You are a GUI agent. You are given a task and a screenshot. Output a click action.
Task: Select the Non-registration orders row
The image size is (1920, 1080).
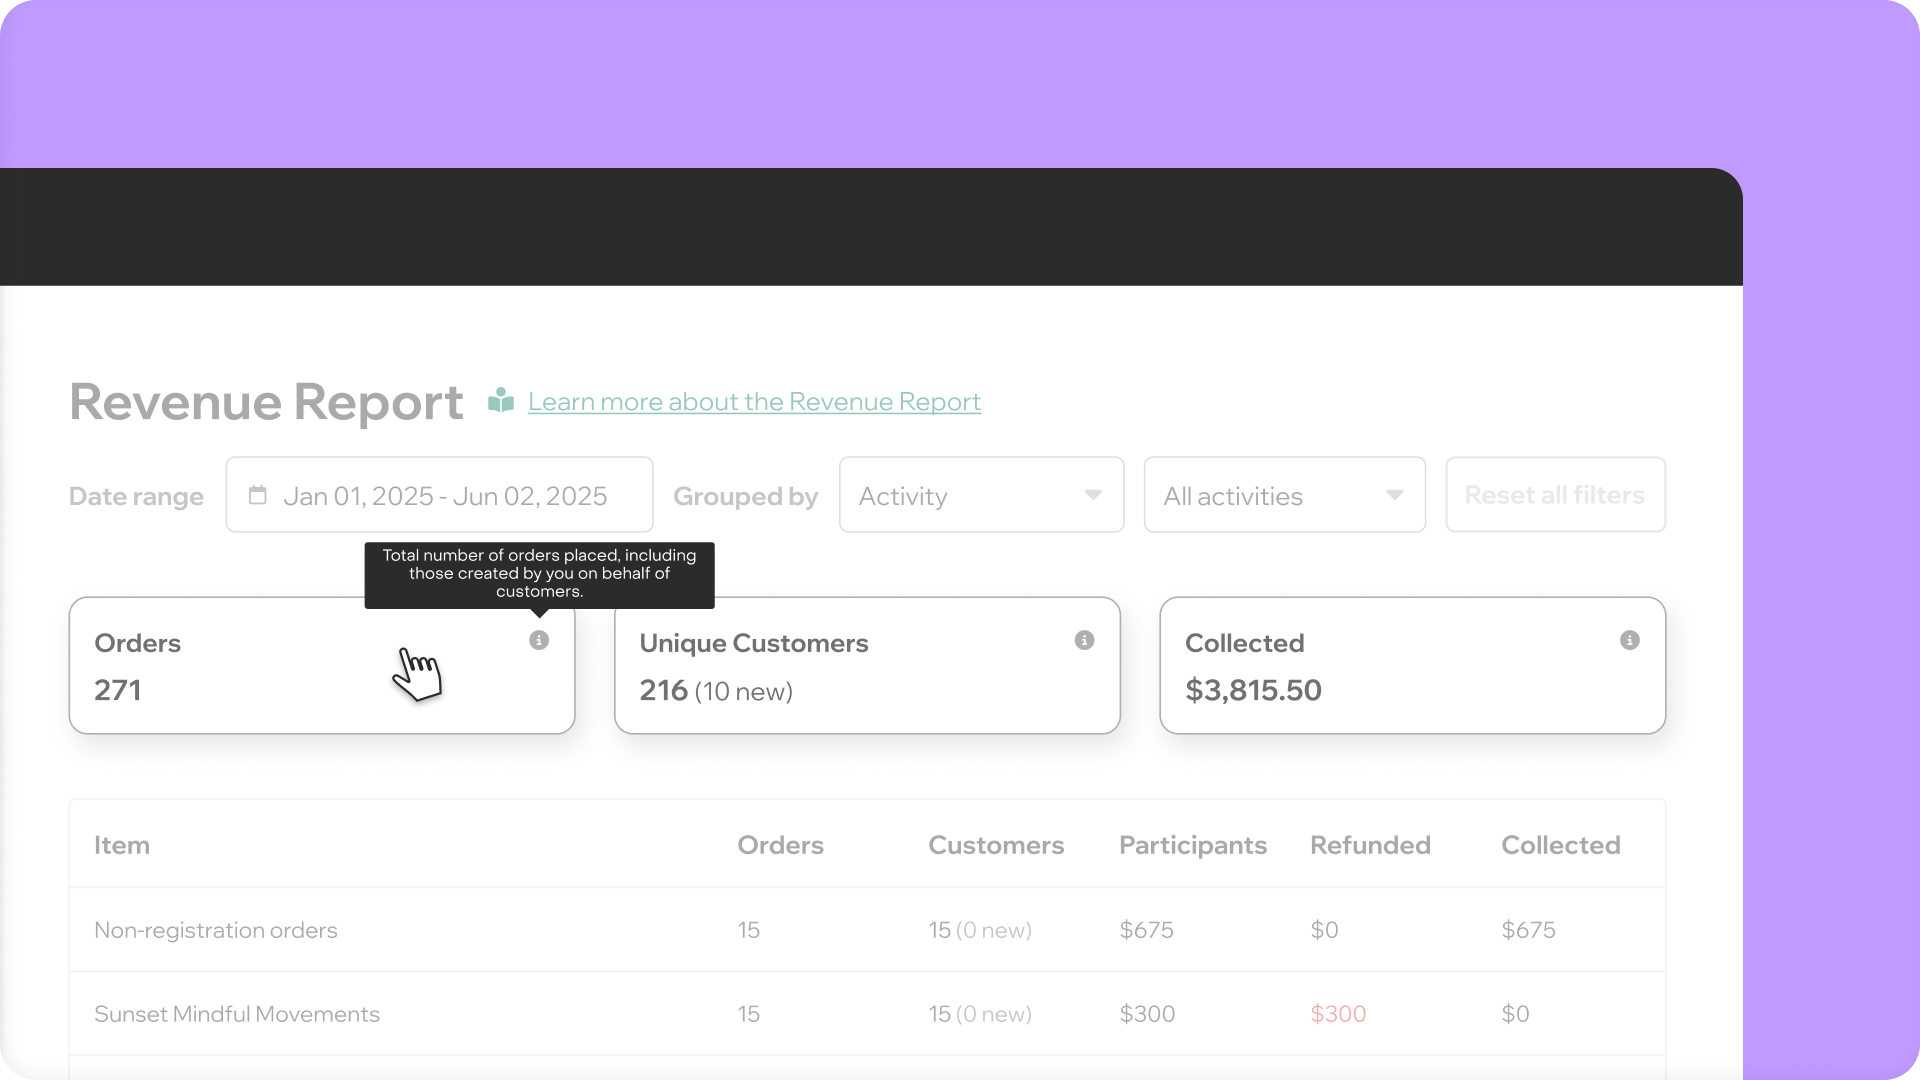click(x=216, y=930)
